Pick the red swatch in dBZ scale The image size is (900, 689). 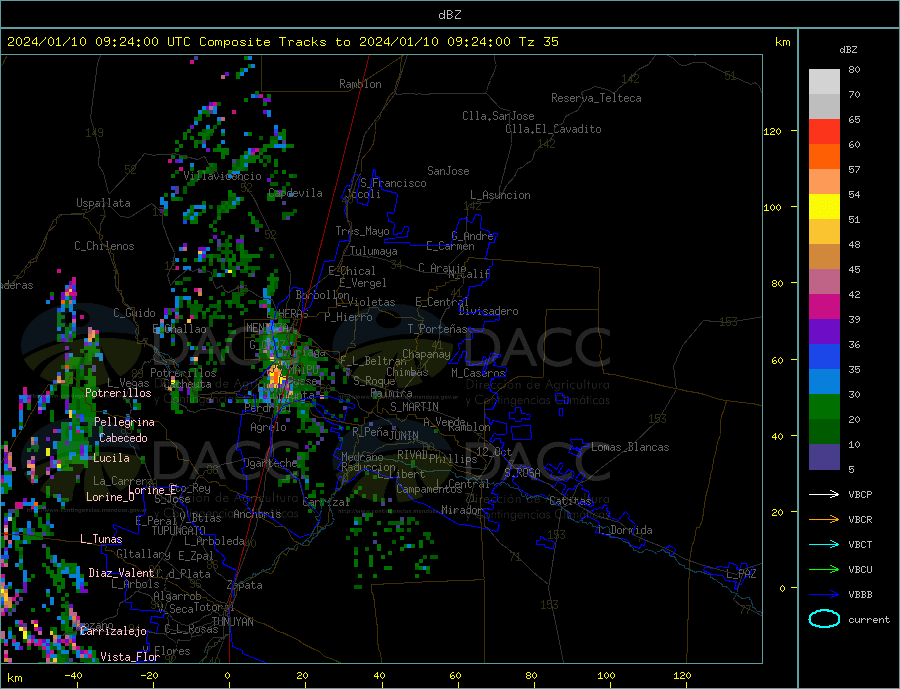[824, 131]
